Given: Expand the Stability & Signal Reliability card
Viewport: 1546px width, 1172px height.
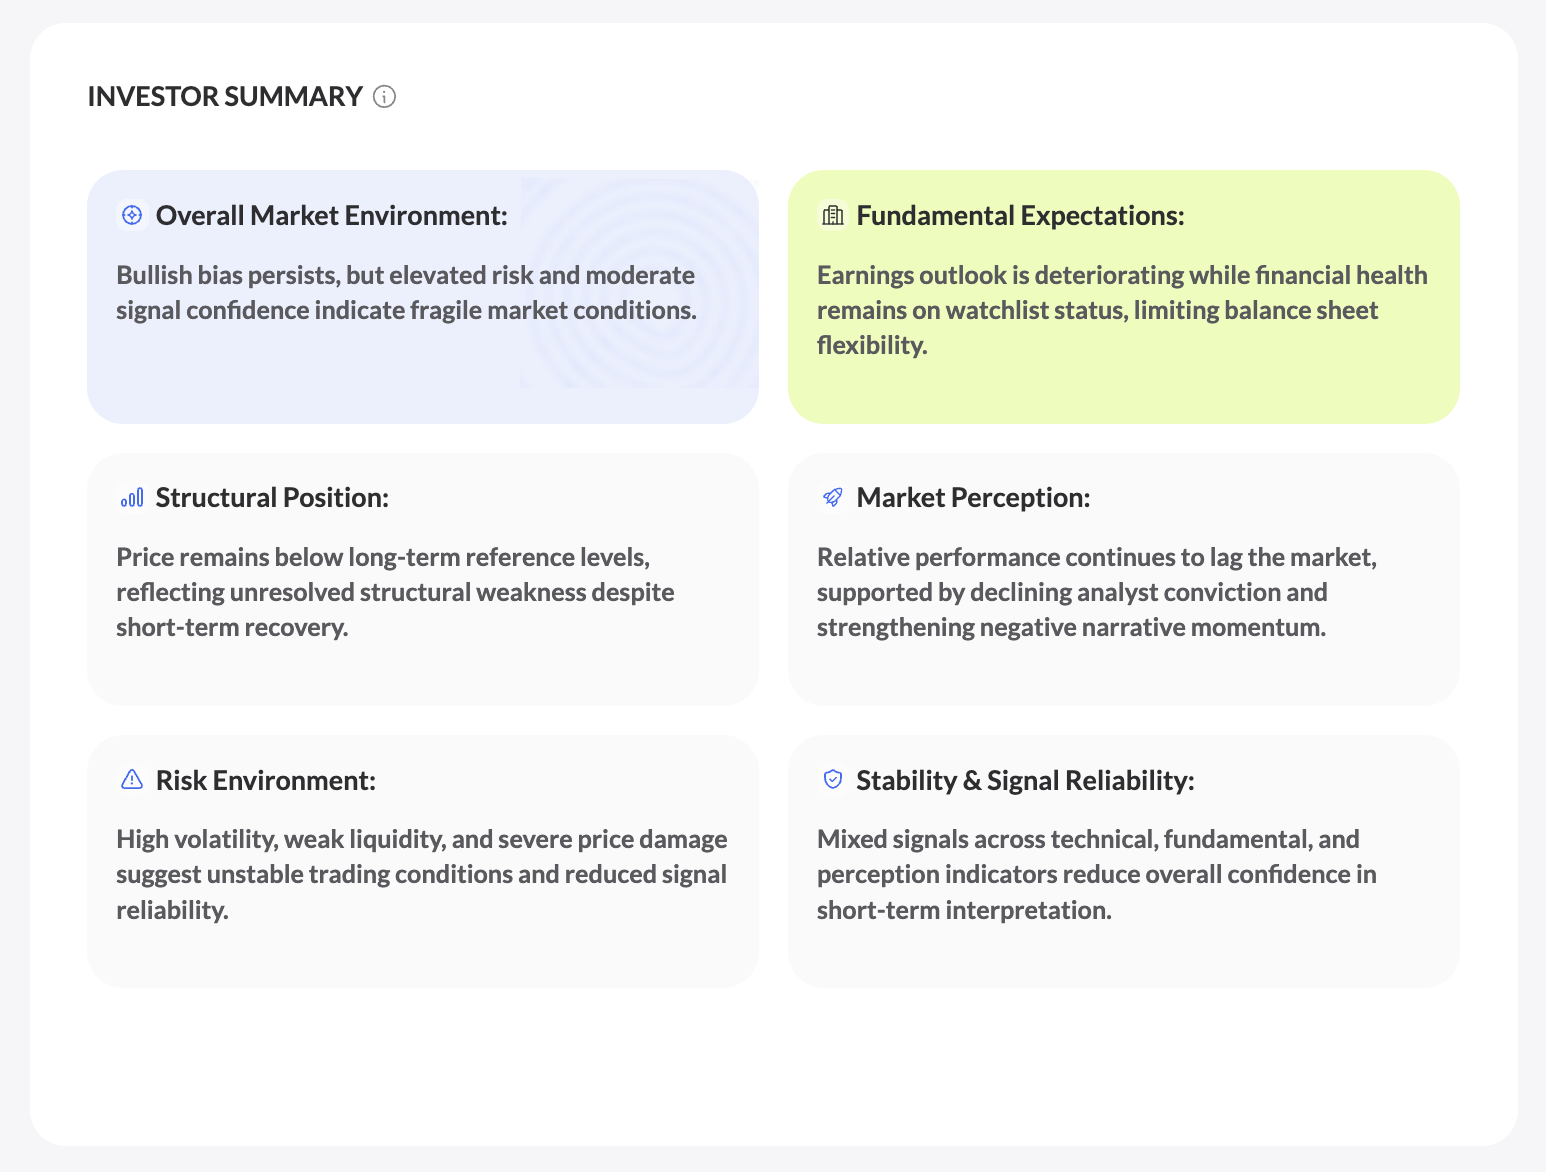Looking at the screenshot, I should (1122, 860).
